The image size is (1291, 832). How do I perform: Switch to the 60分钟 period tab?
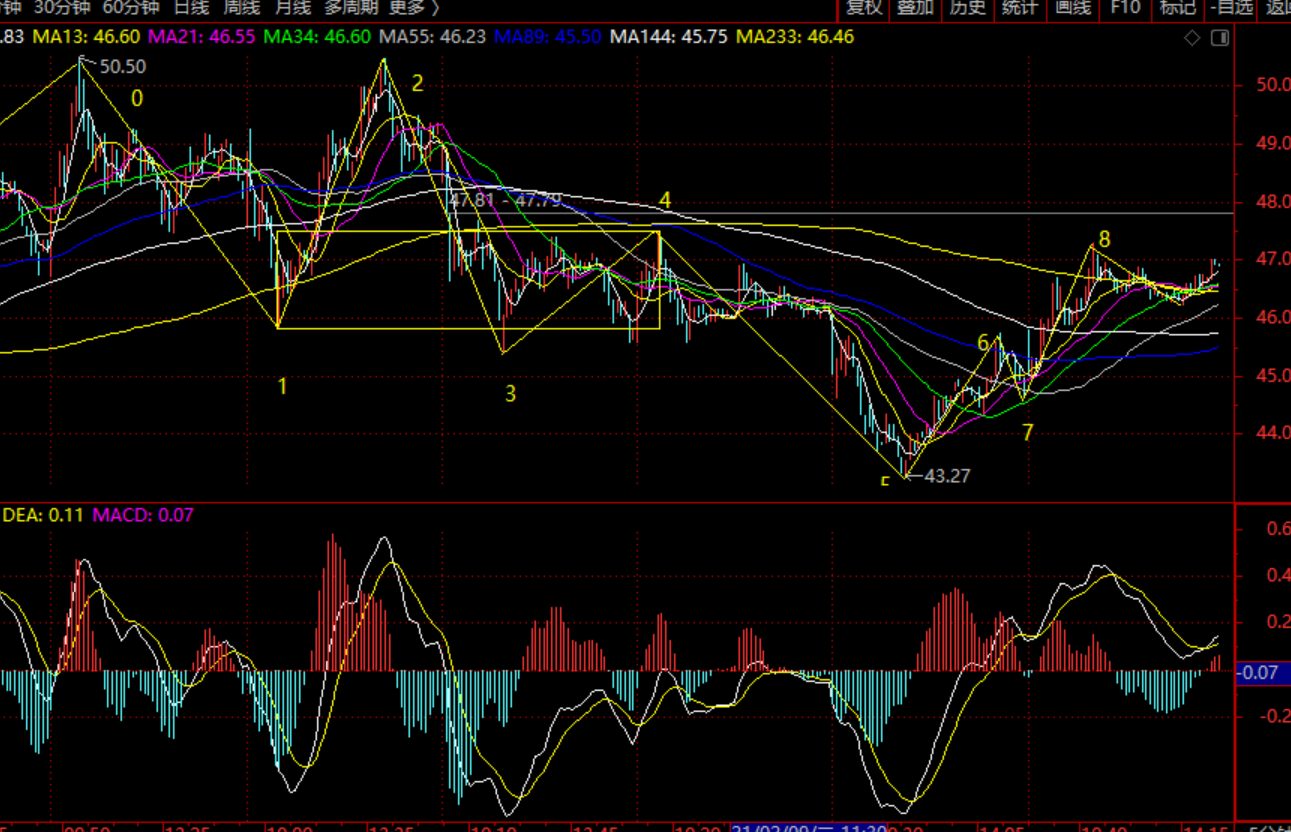tap(131, 8)
